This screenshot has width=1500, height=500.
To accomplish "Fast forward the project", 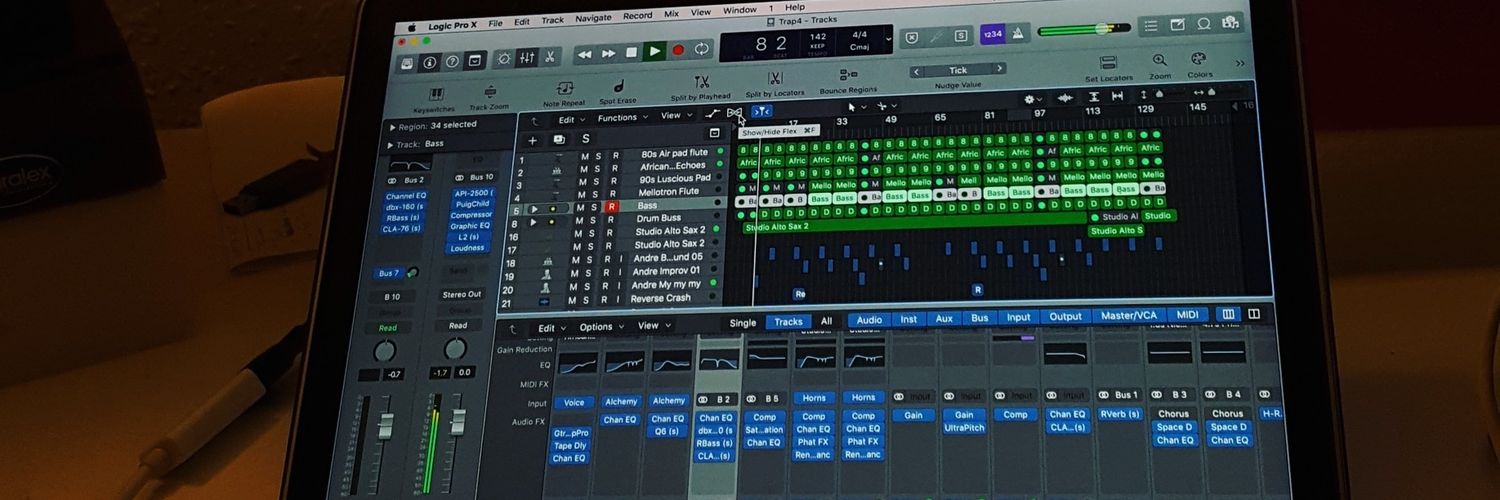I will (608, 54).
